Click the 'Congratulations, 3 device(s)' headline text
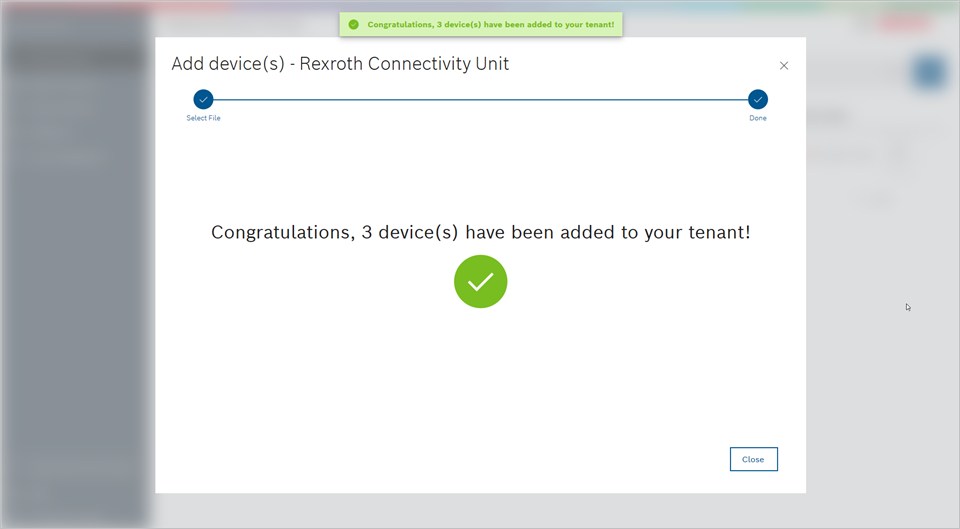The width and height of the screenshot is (960, 529). pos(481,233)
